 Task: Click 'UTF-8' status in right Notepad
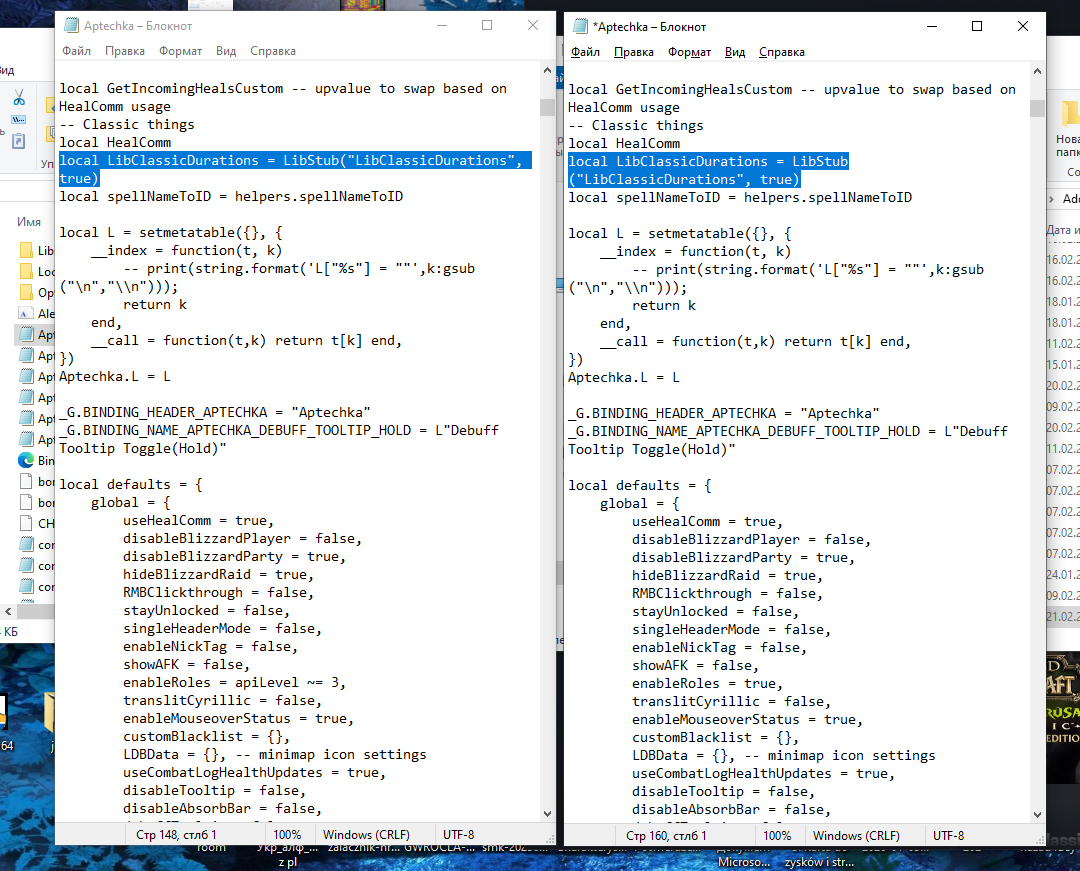tap(948, 836)
